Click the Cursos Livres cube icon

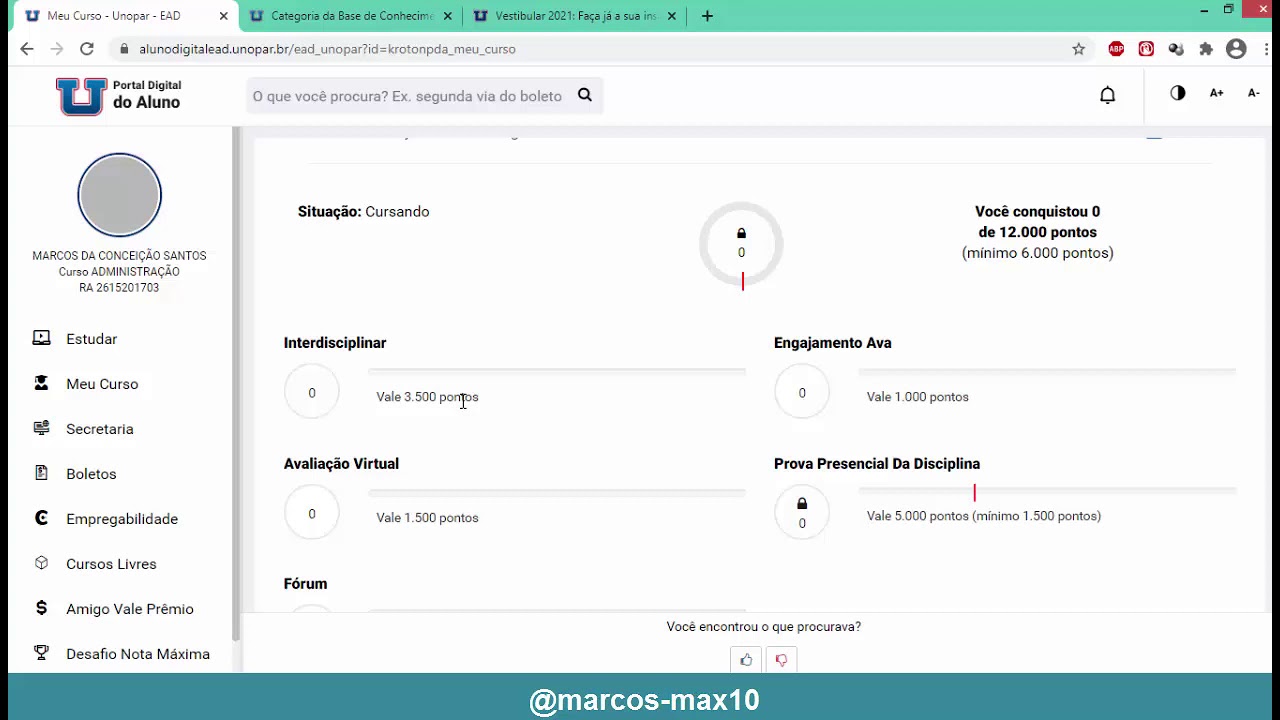coord(41,563)
